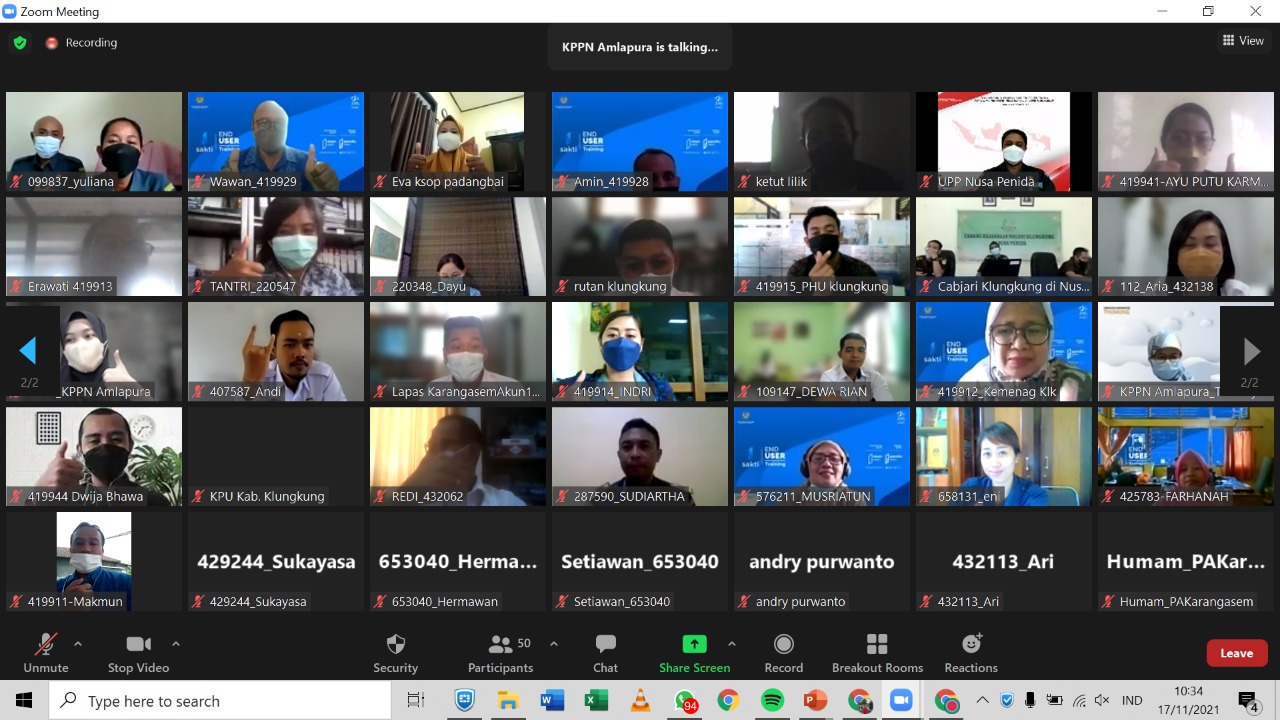
Task: Stop Video camera toggle
Action: pyautogui.click(x=138, y=652)
